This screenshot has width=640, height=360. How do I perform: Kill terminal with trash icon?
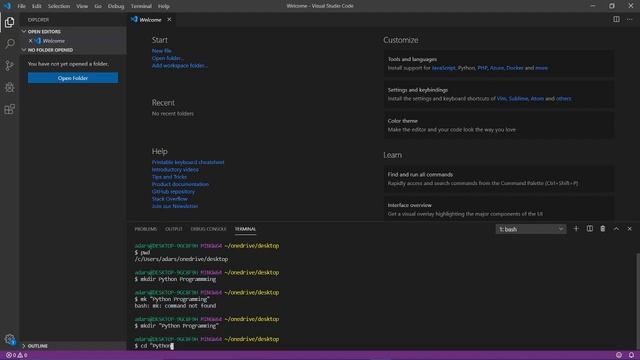(x=602, y=229)
